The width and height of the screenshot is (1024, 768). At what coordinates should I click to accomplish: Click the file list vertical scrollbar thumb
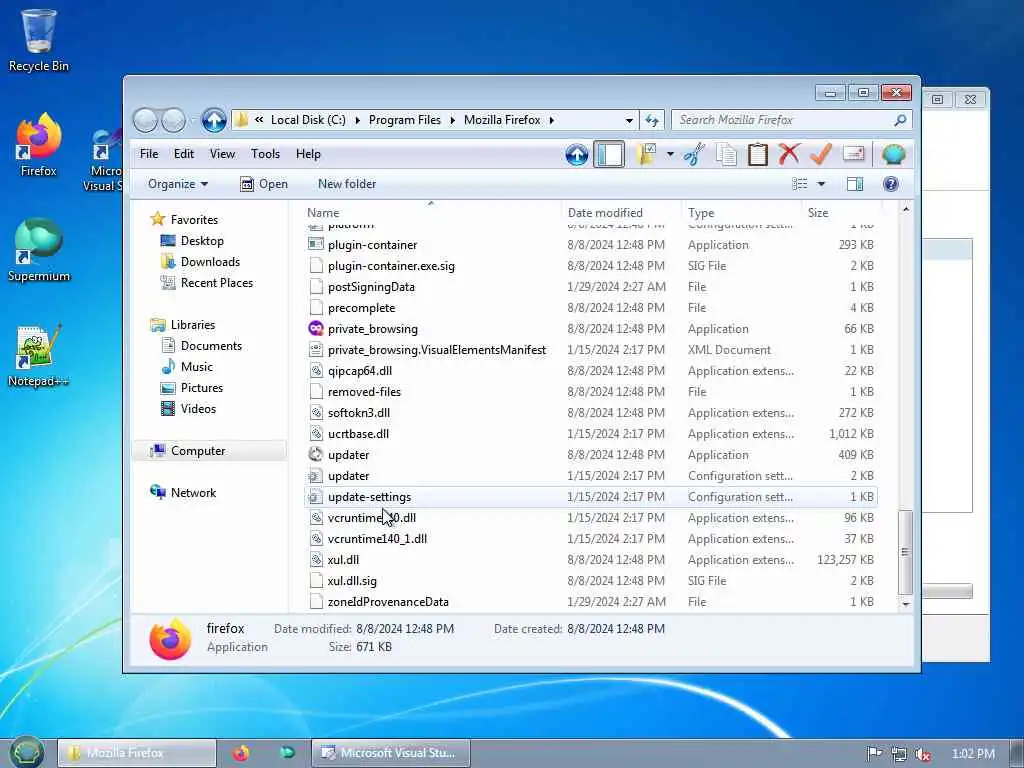pos(905,552)
